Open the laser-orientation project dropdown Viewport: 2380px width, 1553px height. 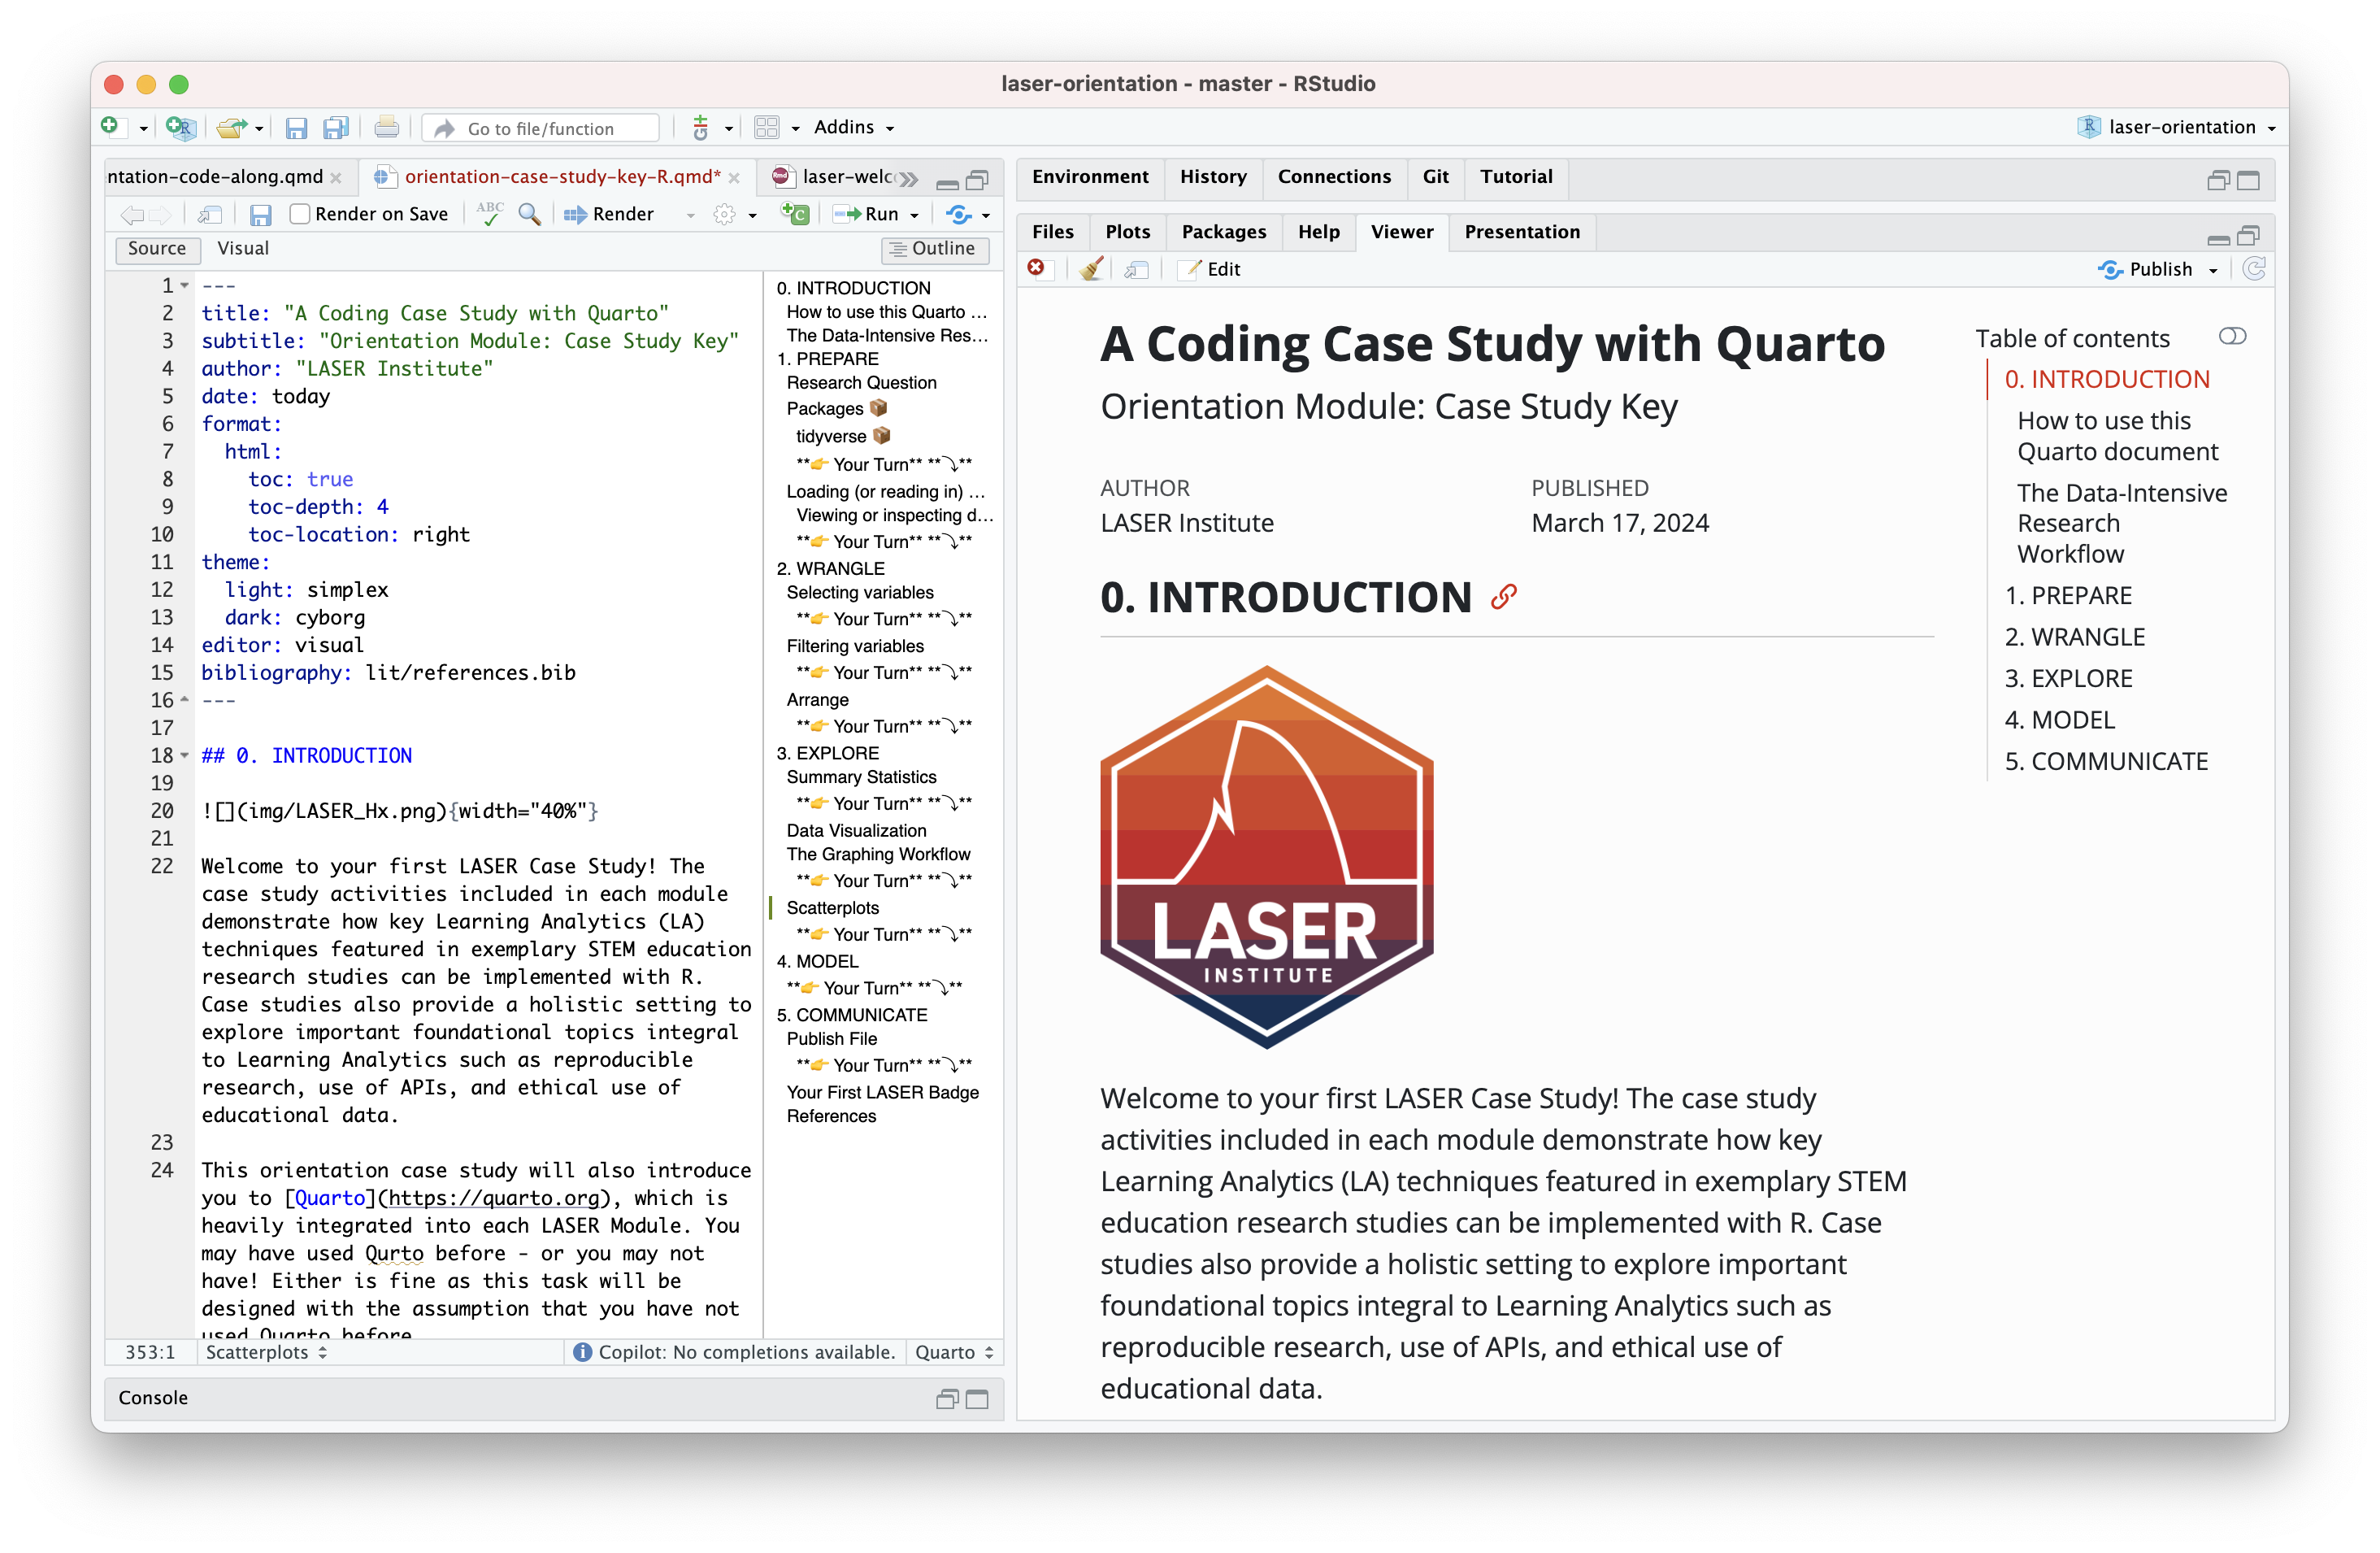click(2180, 128)
